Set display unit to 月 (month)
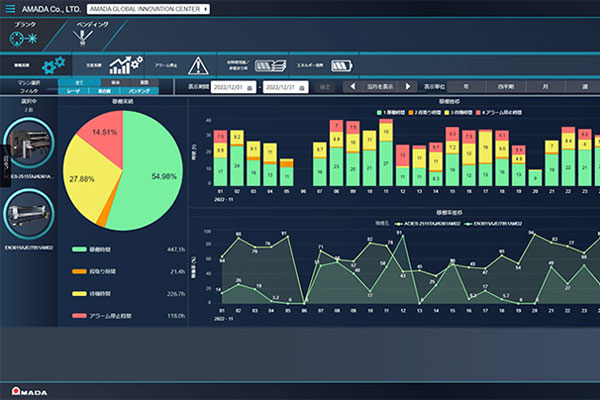Screen dimensions: 600x400 click(546, 87)
